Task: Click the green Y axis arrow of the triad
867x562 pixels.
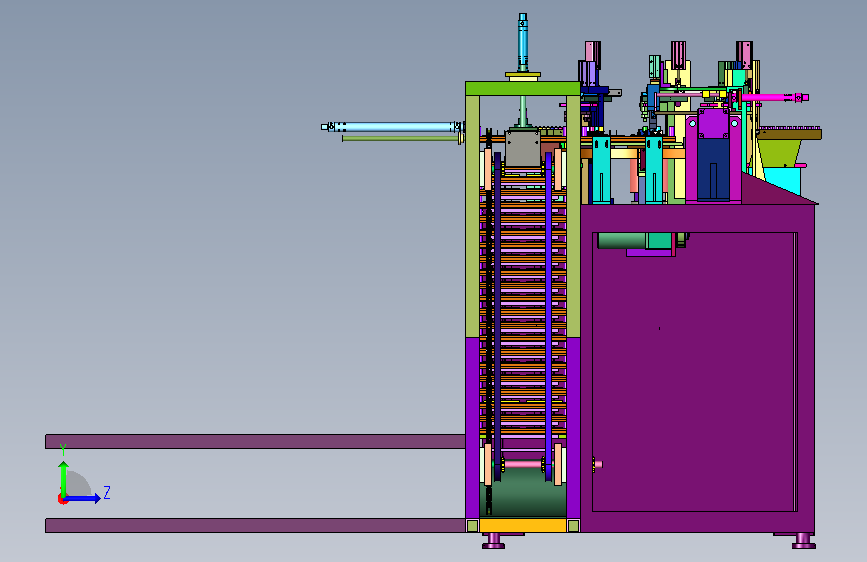Action: coord(64,479)
